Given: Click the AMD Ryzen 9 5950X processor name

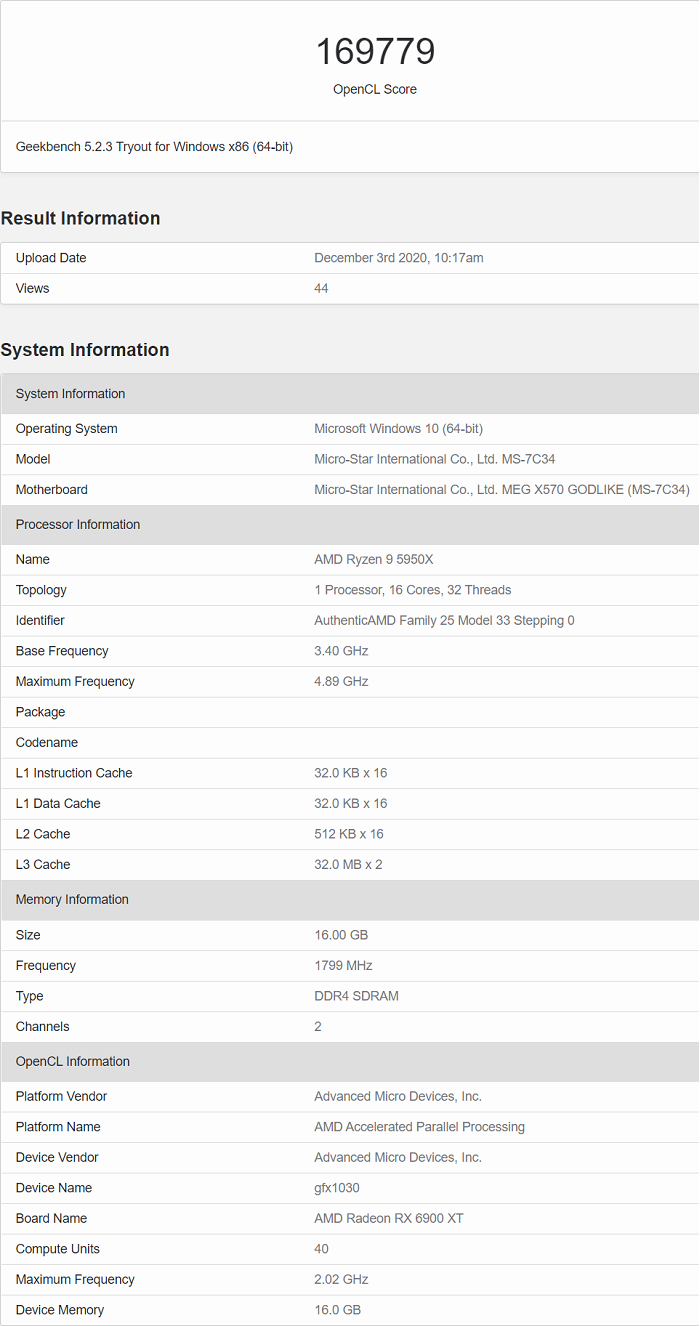Looking at the screenshot, I should click(x=375, y=560).
